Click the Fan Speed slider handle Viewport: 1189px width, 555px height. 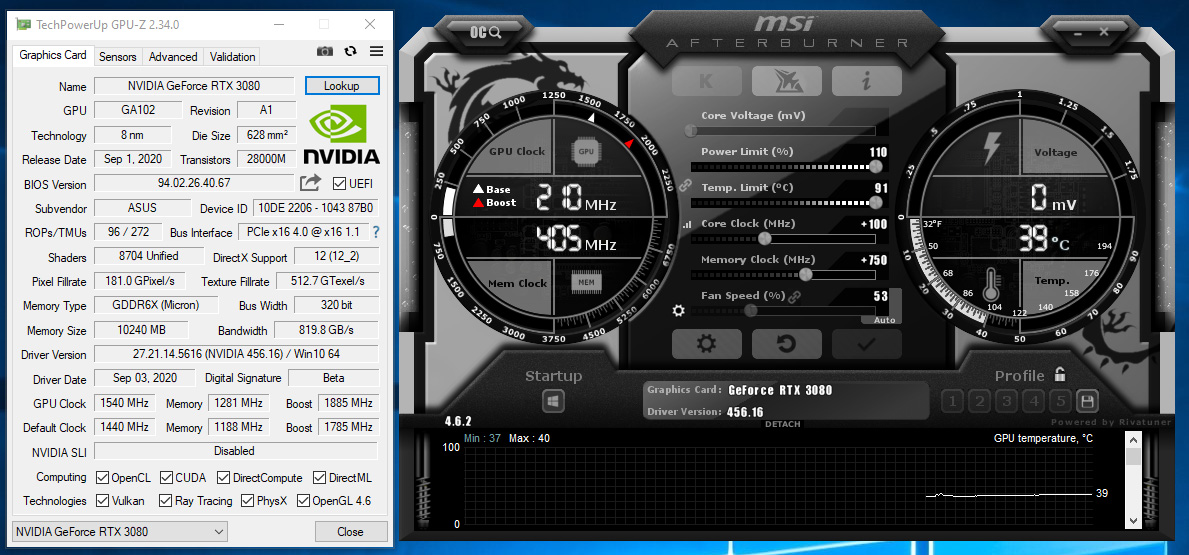(x=750, y=310)
